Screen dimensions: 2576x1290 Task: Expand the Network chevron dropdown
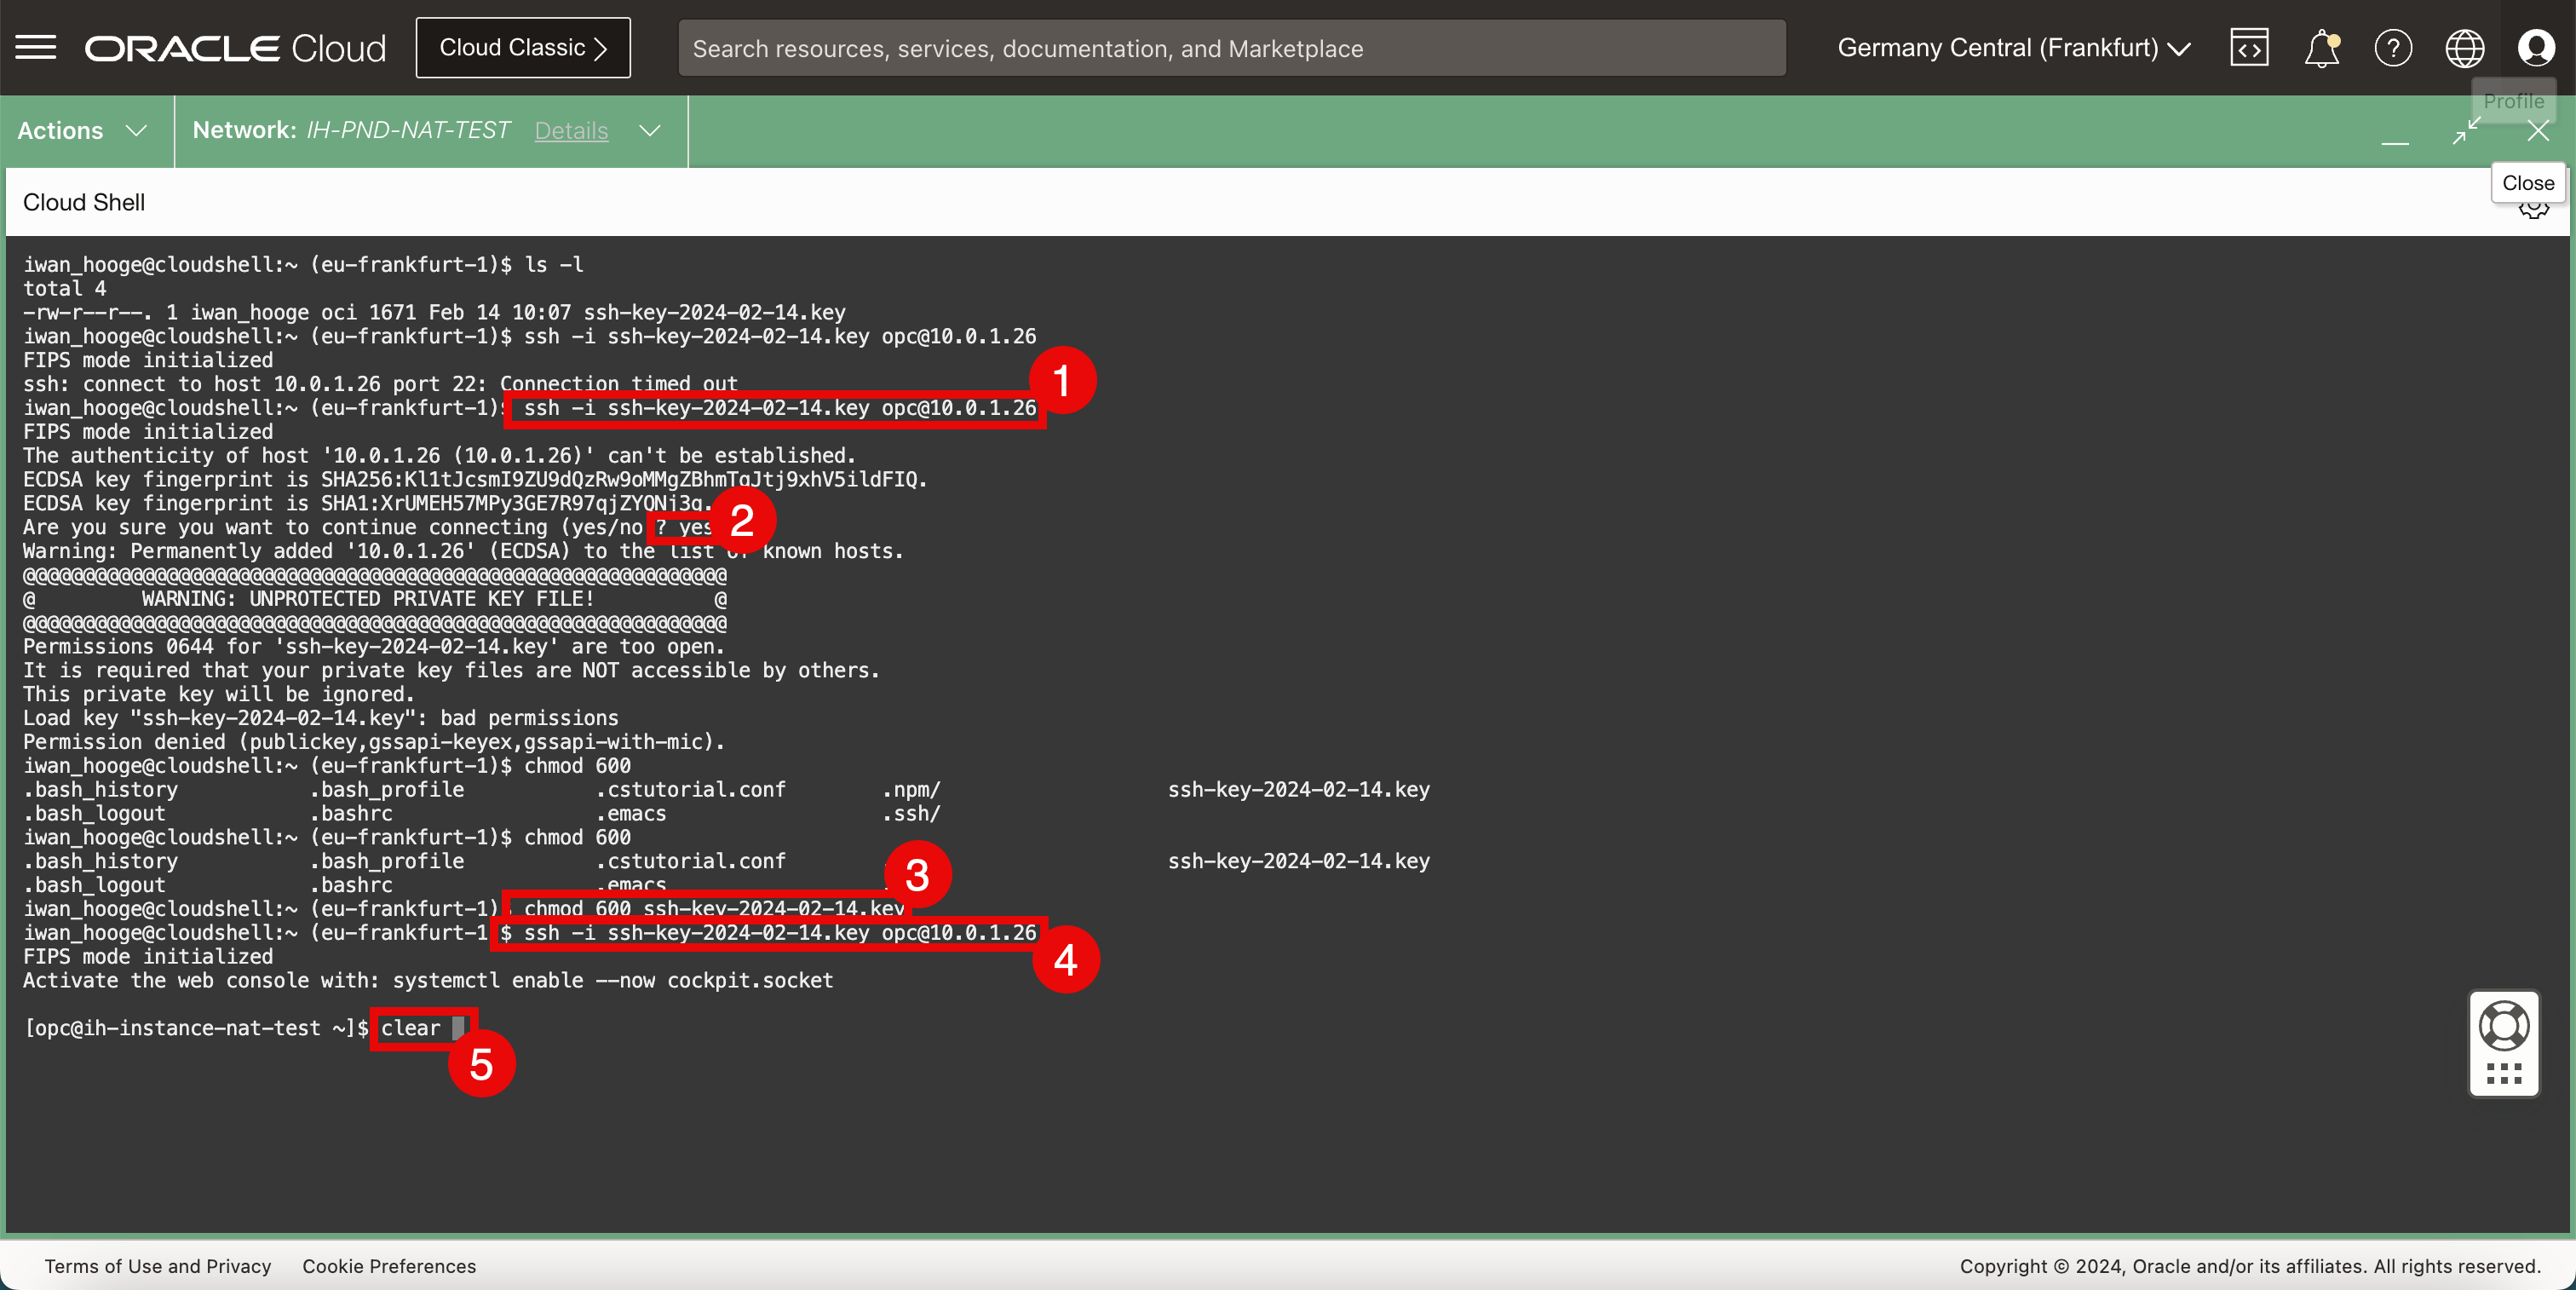(650, 131)
